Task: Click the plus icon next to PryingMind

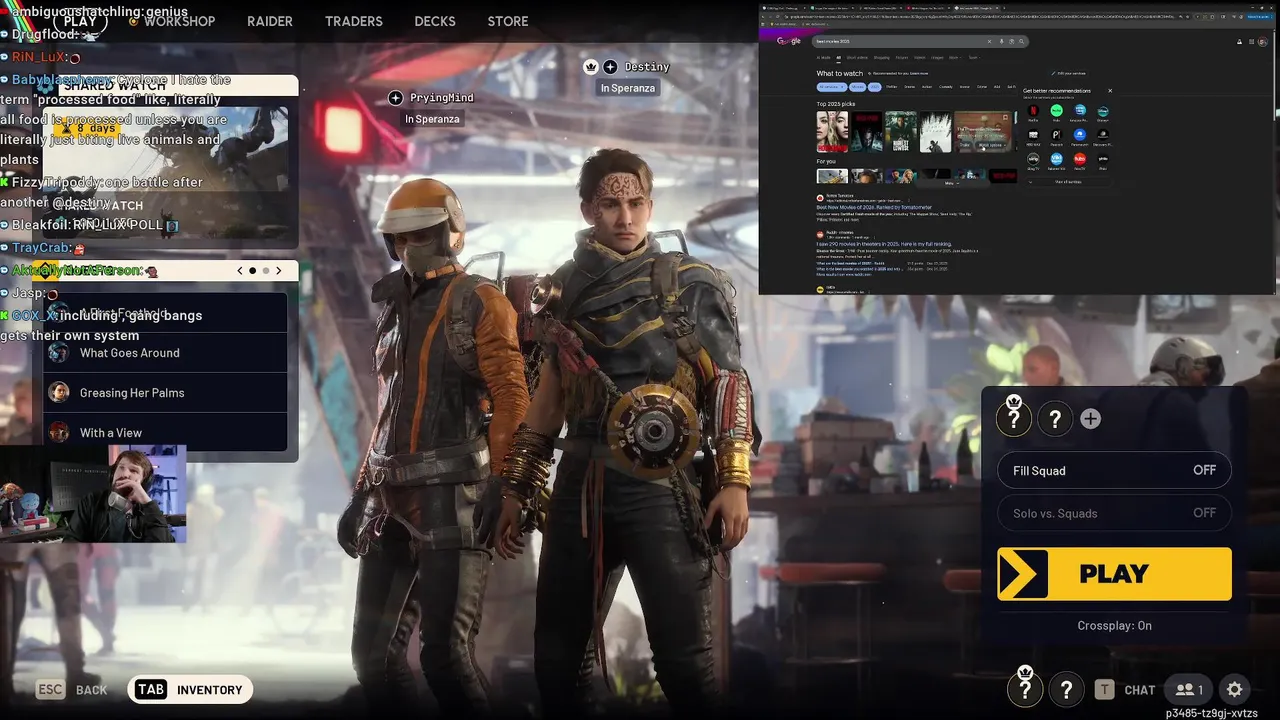Action: tap(396, 98)
